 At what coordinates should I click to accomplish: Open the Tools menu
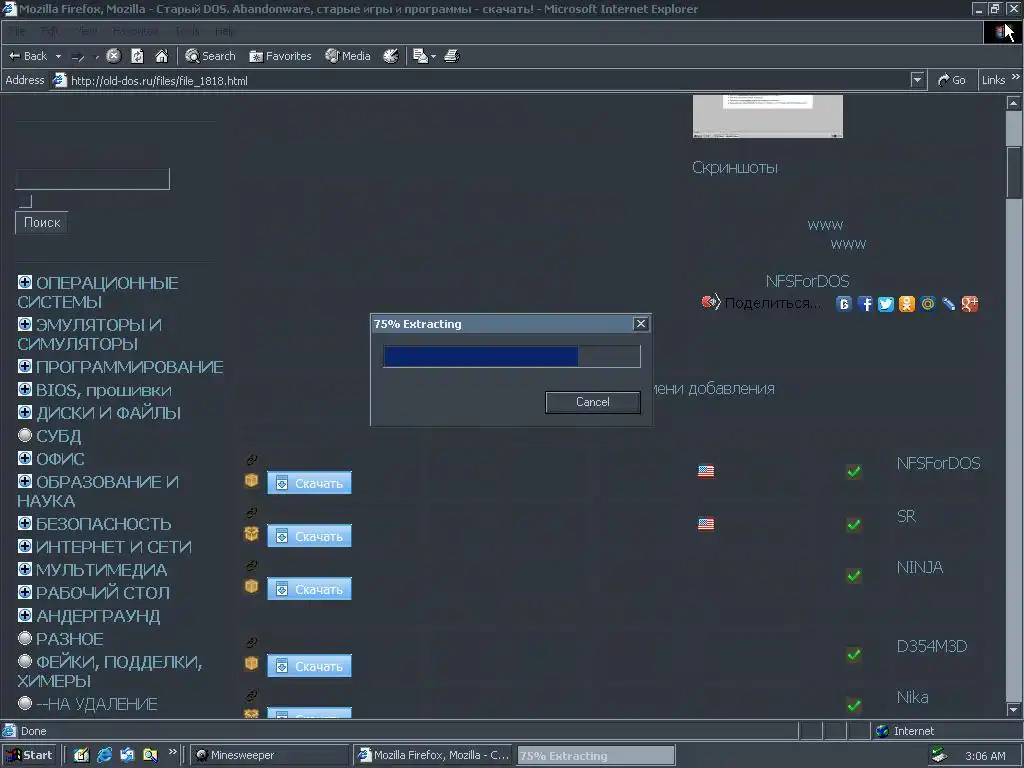[187, 31]
